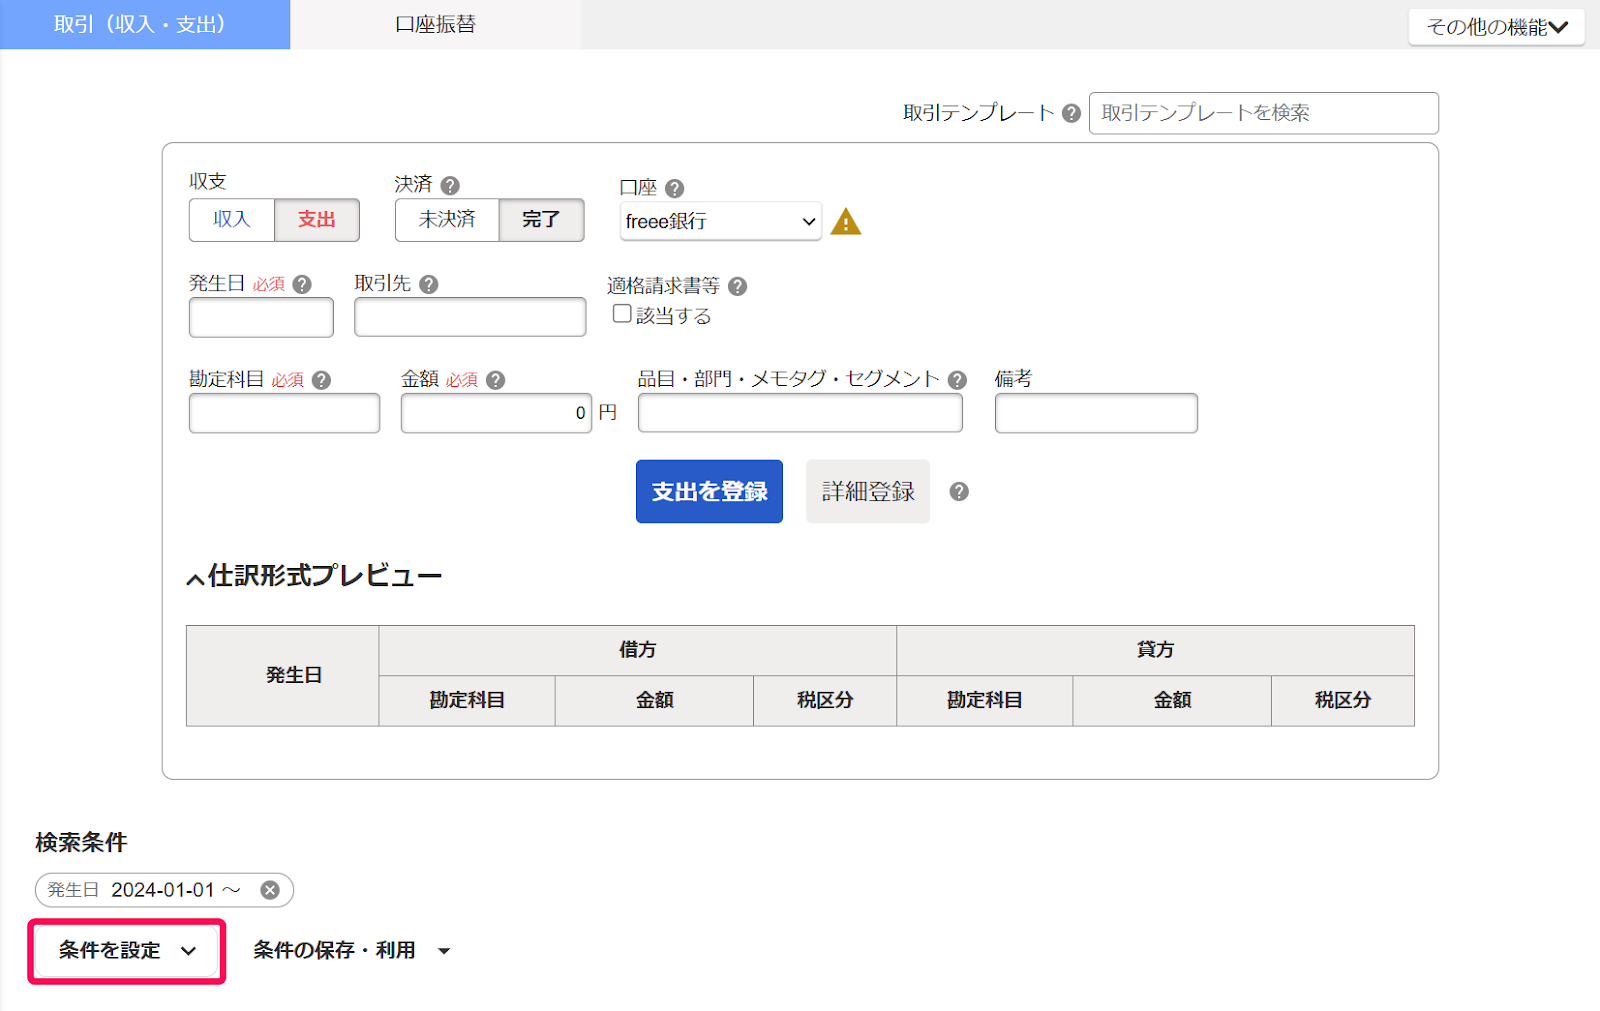Click the 品目・部門・メモタグ input field
Viewport: 1600px width, 1011px height.
[x=800, y=413]
